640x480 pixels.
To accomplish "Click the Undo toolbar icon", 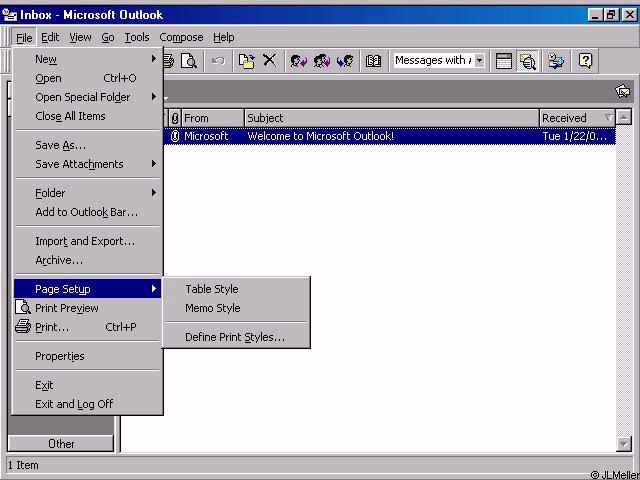I will [218, 61].
